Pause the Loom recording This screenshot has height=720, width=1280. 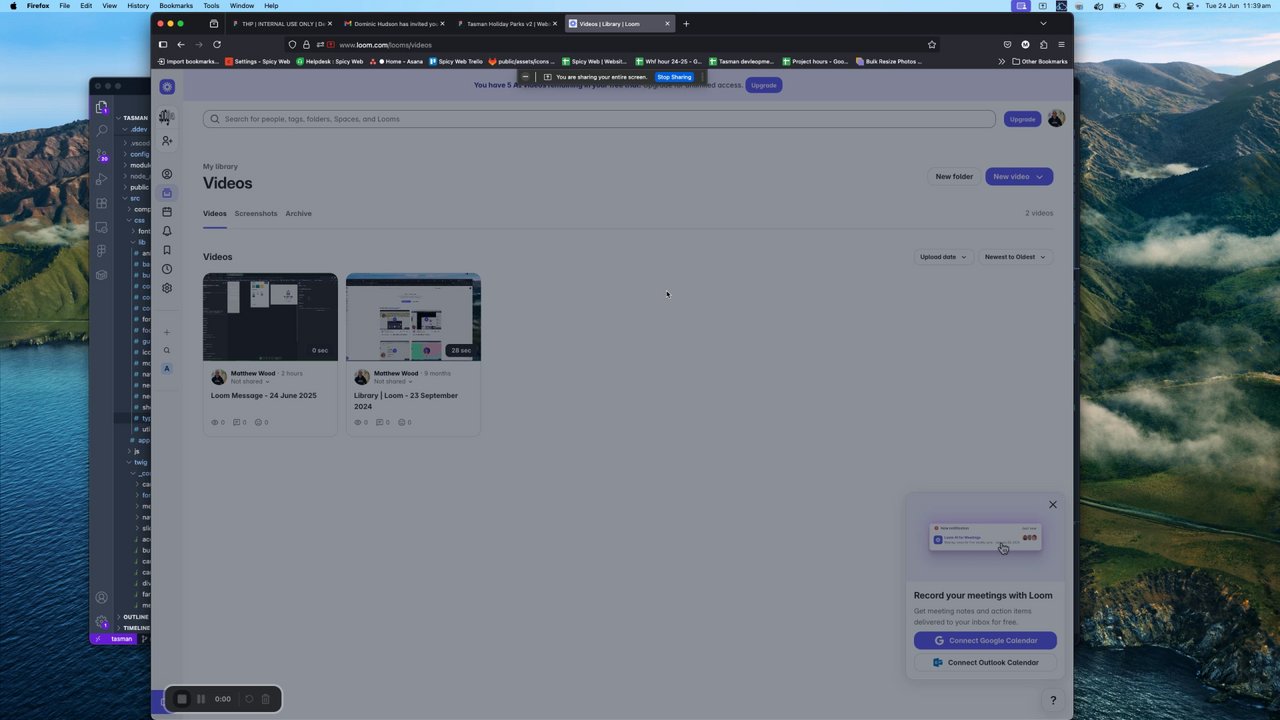(x=201, y=699)
